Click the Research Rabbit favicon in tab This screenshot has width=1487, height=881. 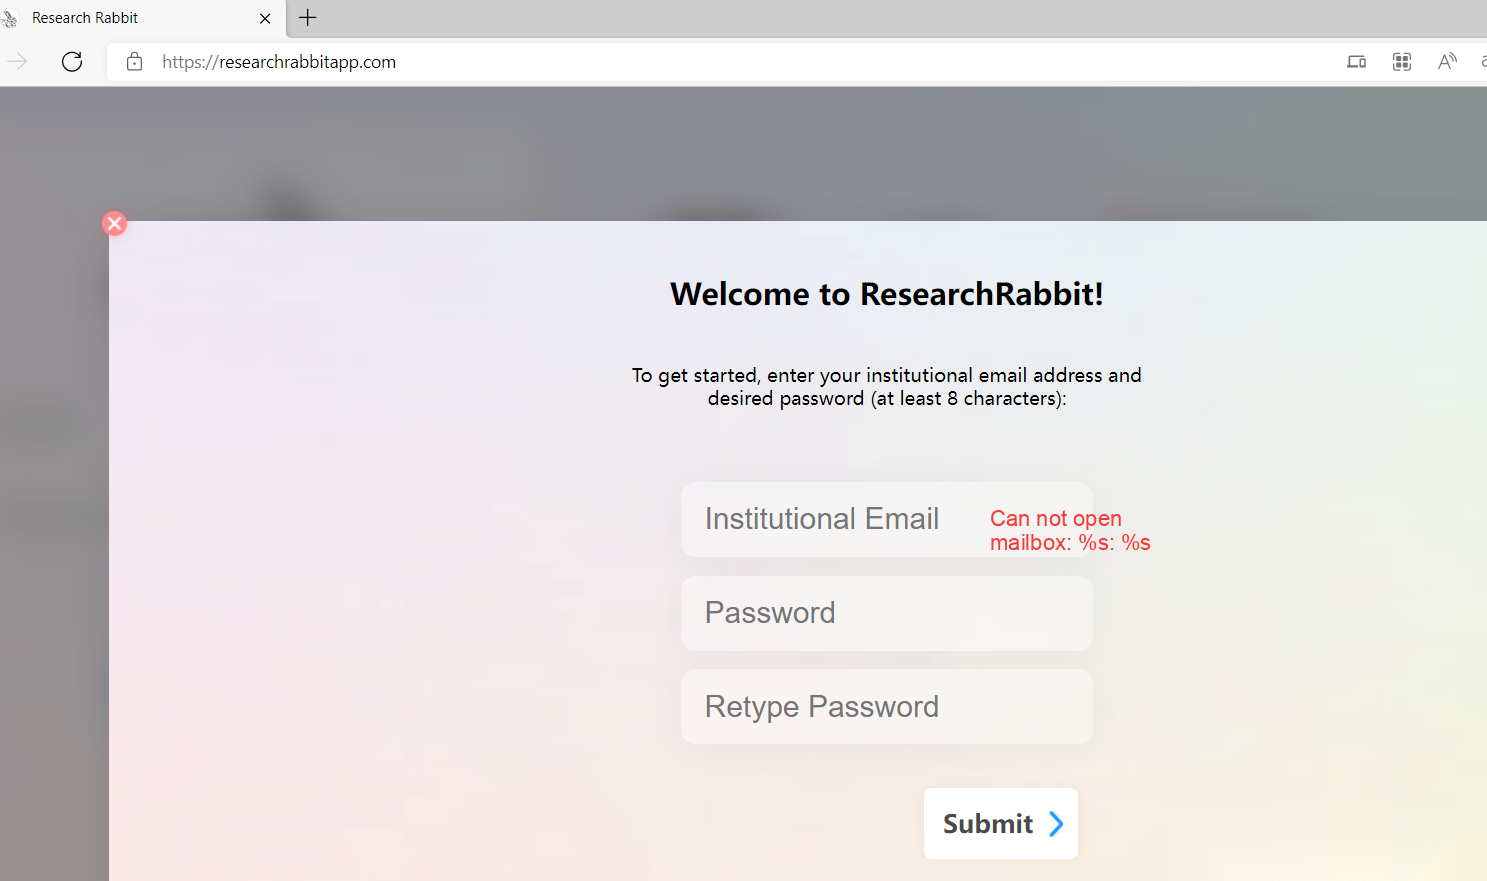point(10,18)
